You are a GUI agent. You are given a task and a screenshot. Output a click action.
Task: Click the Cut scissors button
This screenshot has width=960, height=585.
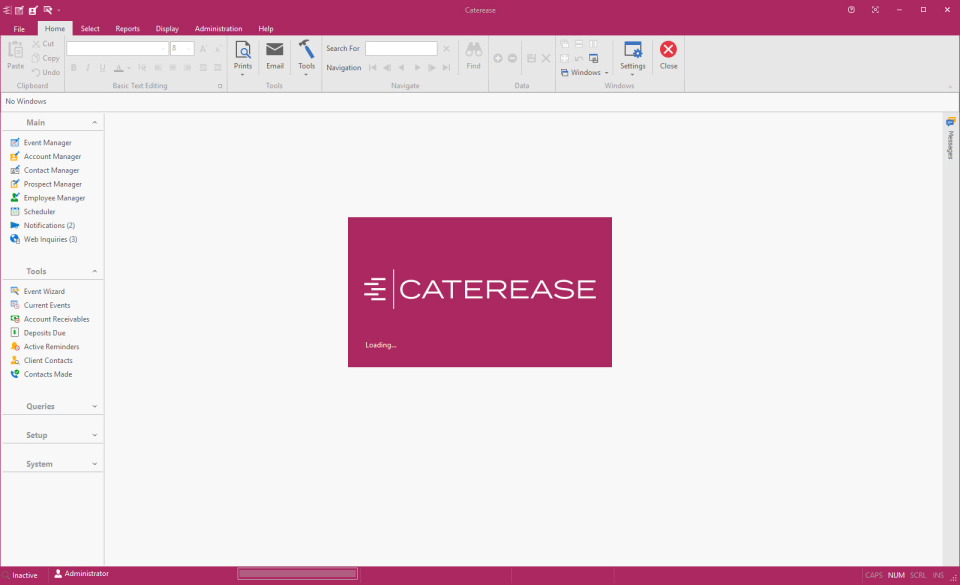click(43, 44)
